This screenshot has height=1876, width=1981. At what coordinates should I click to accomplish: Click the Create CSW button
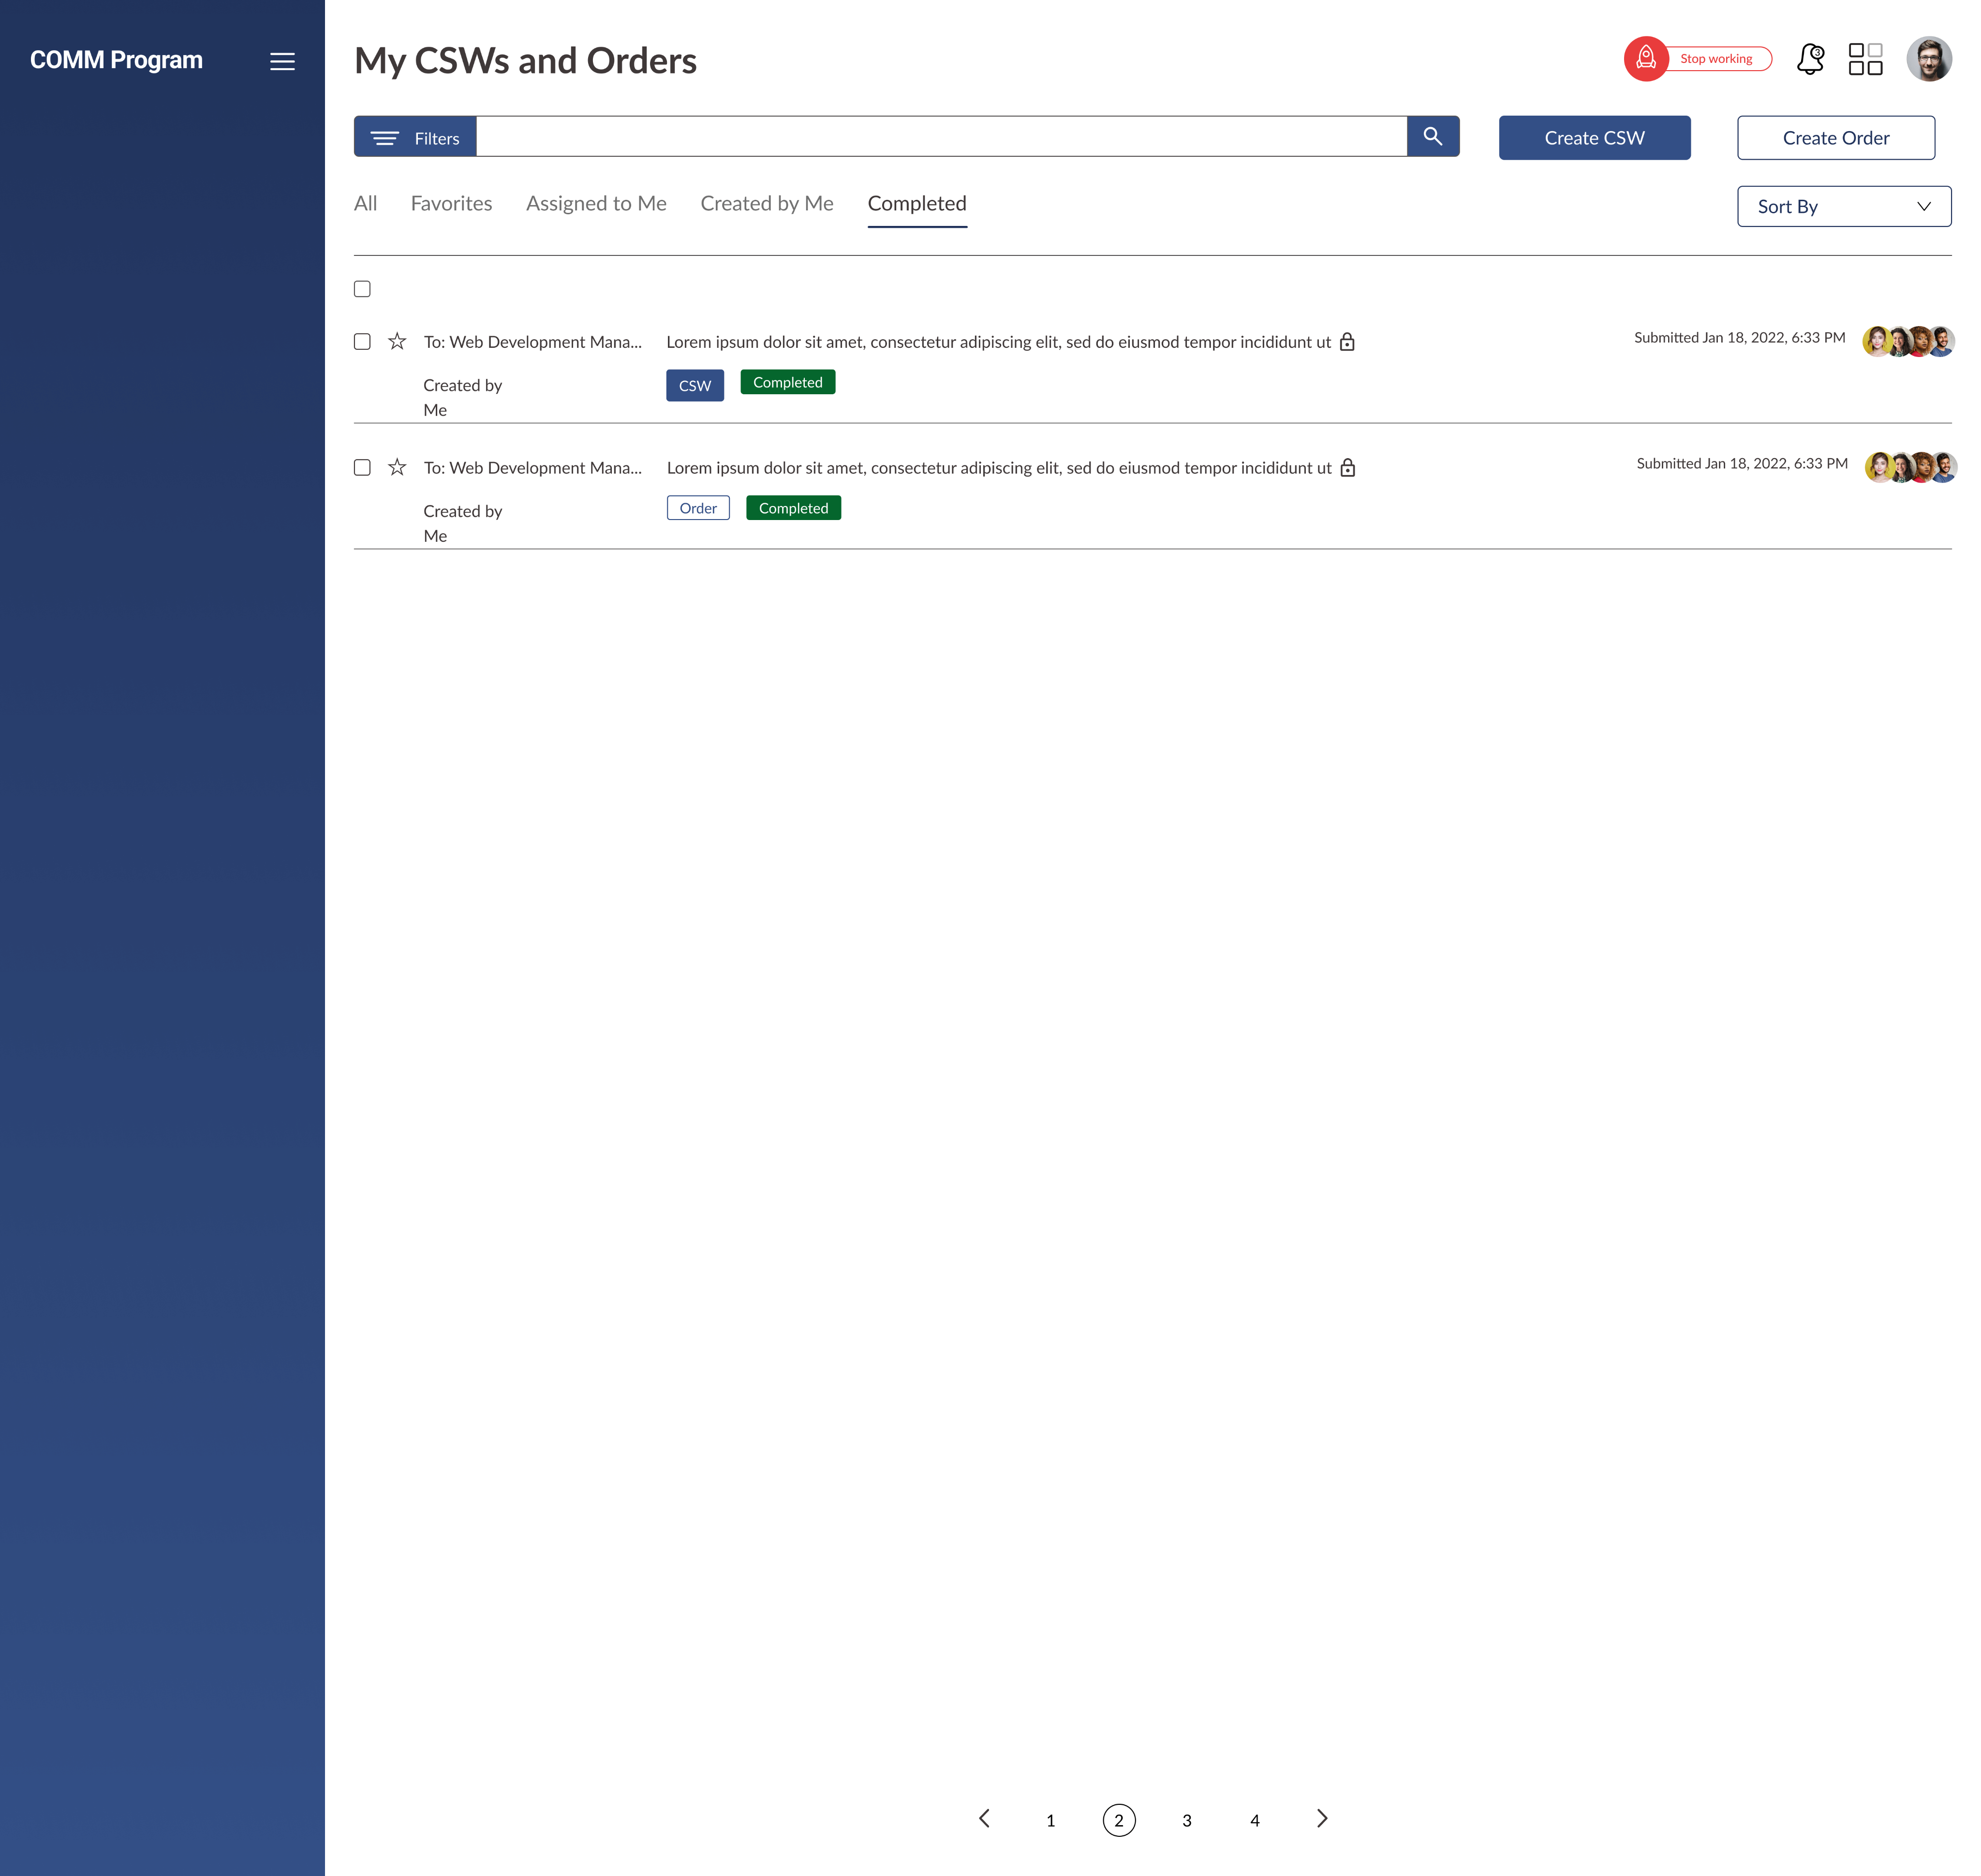pos(1593,138)
